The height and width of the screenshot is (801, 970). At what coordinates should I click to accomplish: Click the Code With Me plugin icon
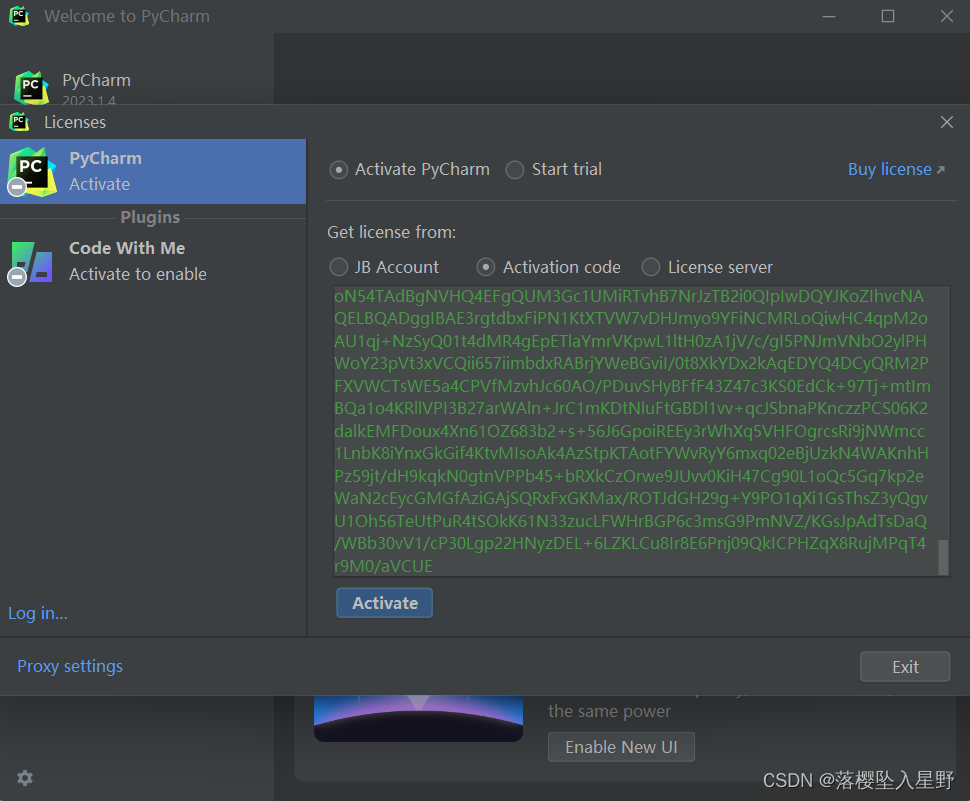click(x=31, y=262)
